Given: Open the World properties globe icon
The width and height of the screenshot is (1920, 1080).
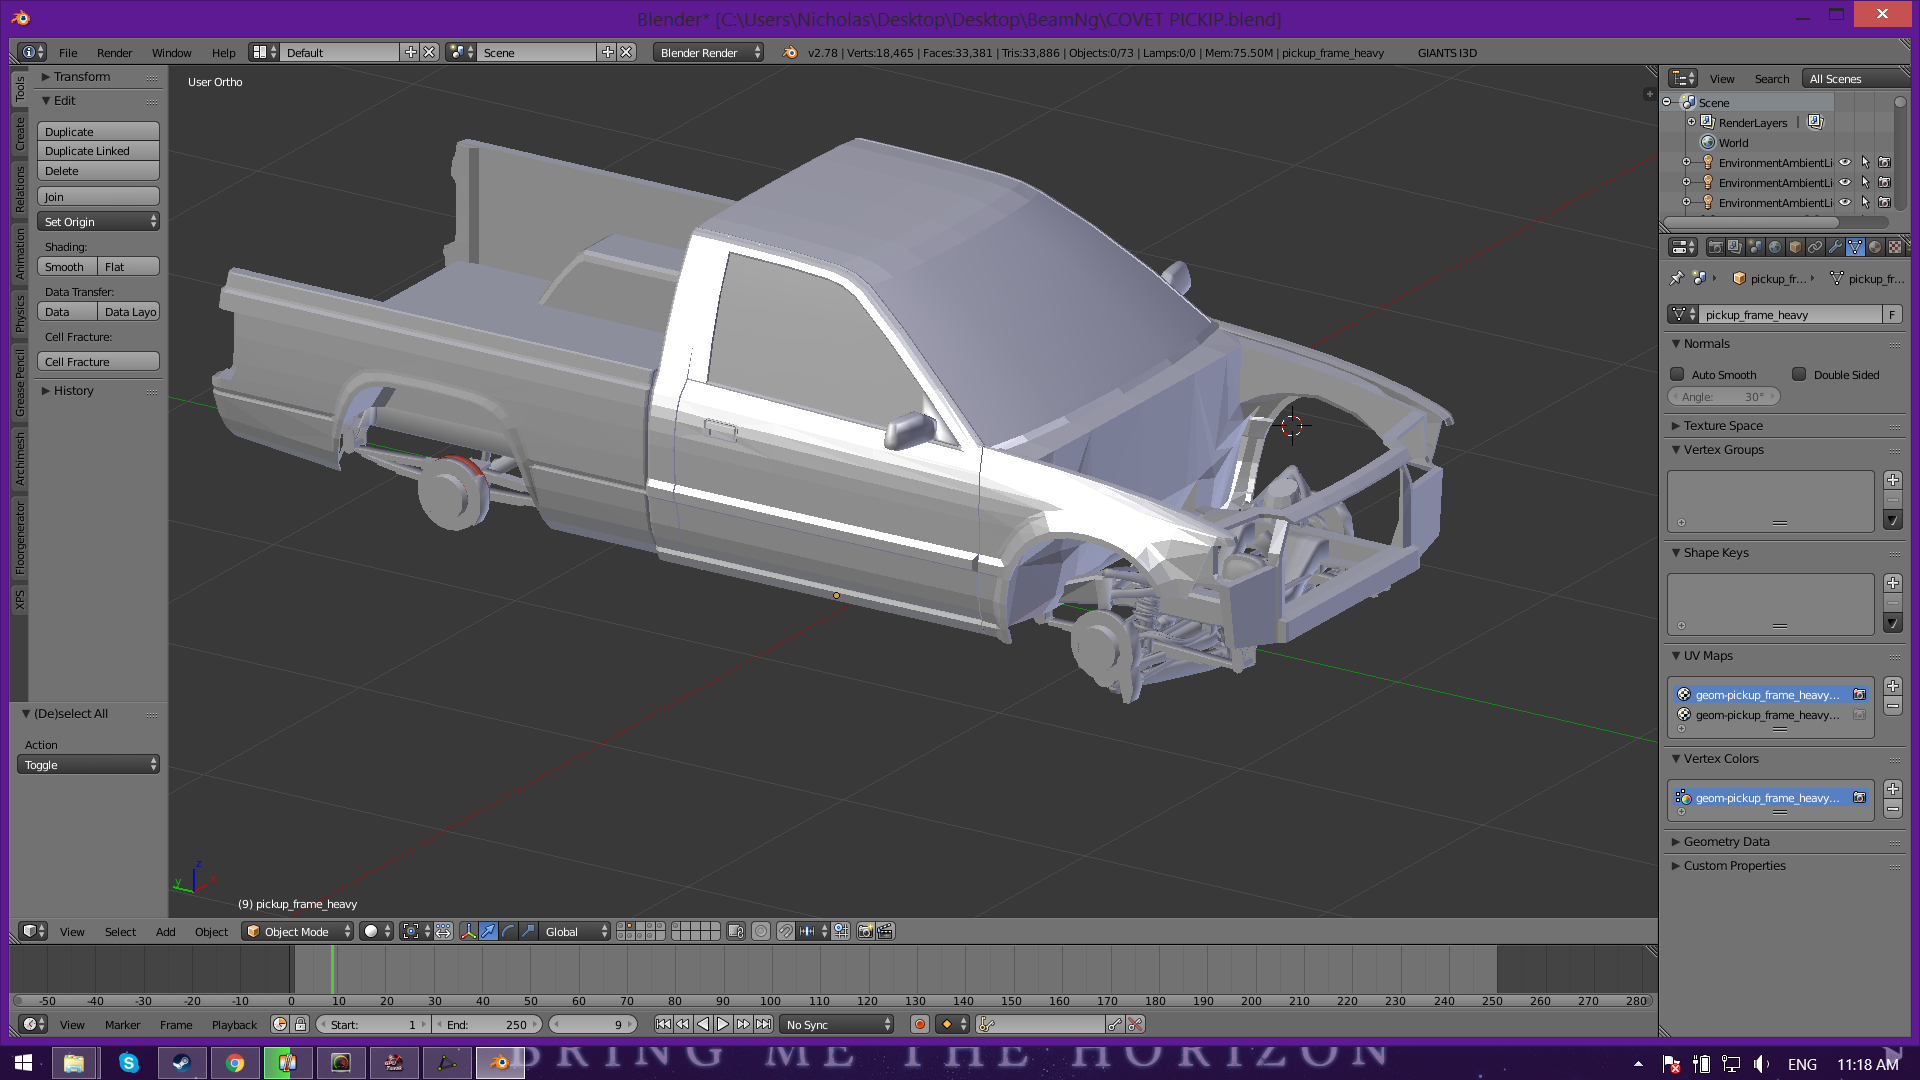Looking at the screenshot, I should [1775, 247].
